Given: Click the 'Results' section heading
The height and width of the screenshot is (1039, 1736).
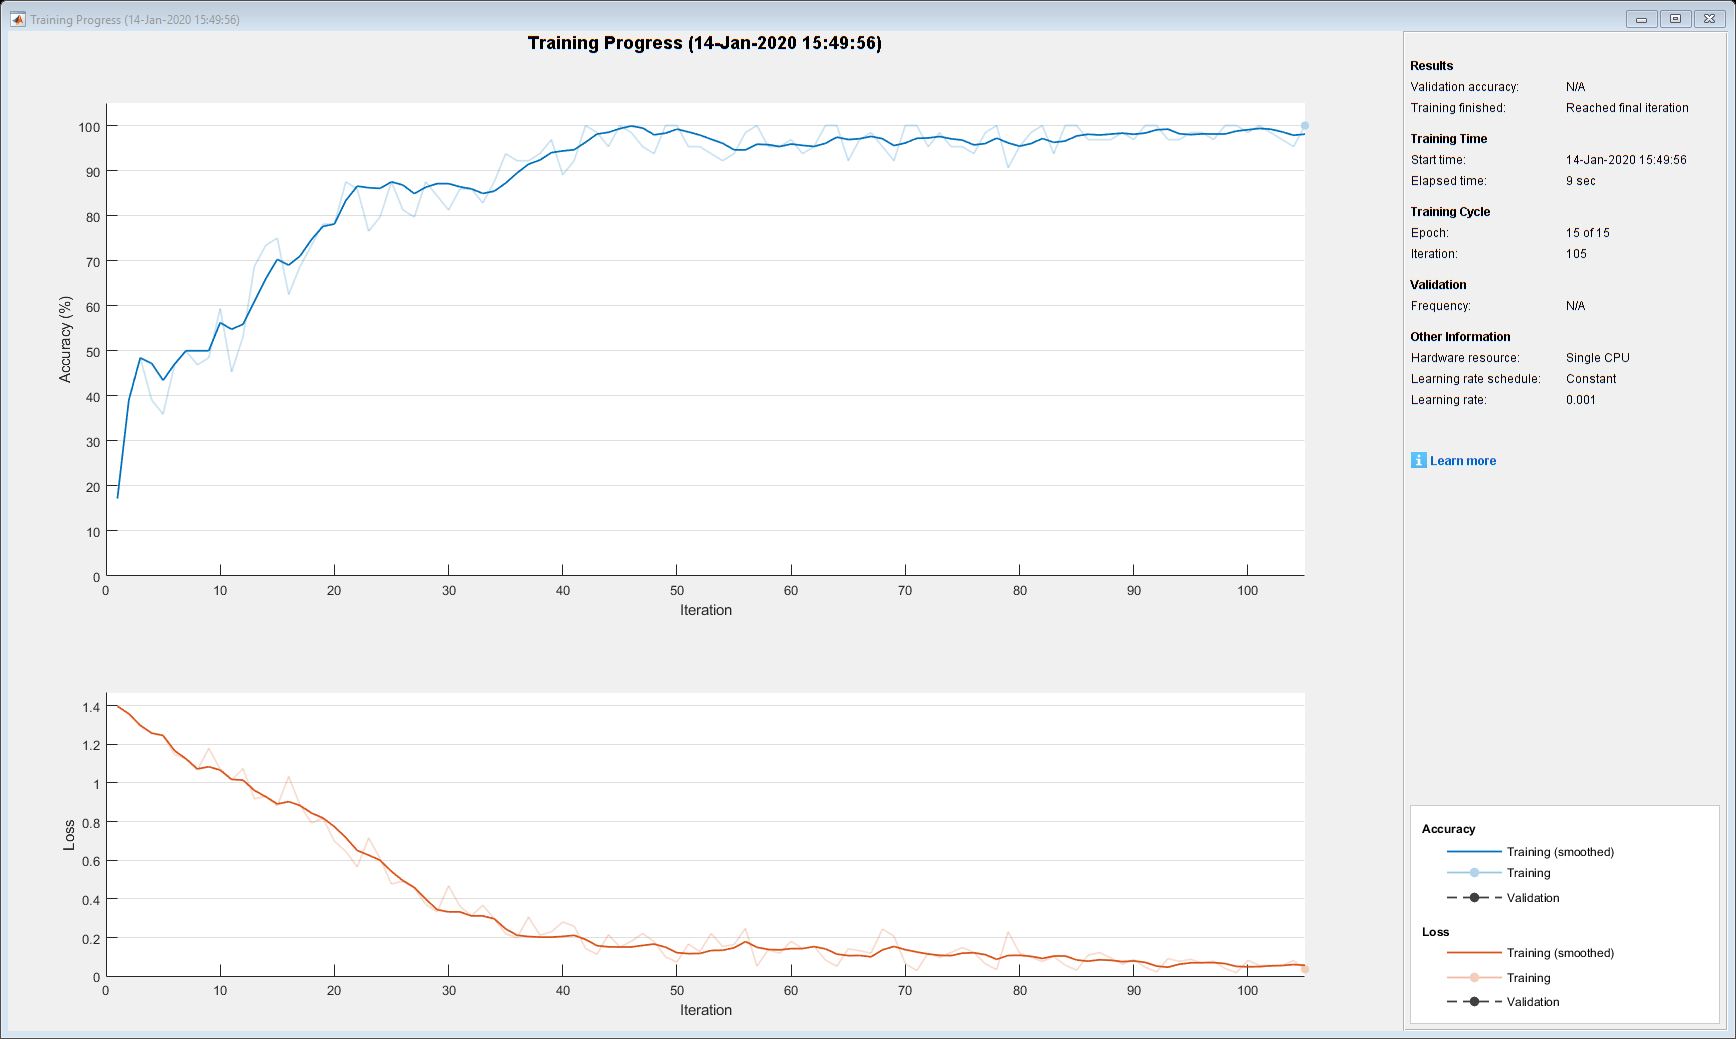Looking at the screenshot, I should pos(1431,66).
